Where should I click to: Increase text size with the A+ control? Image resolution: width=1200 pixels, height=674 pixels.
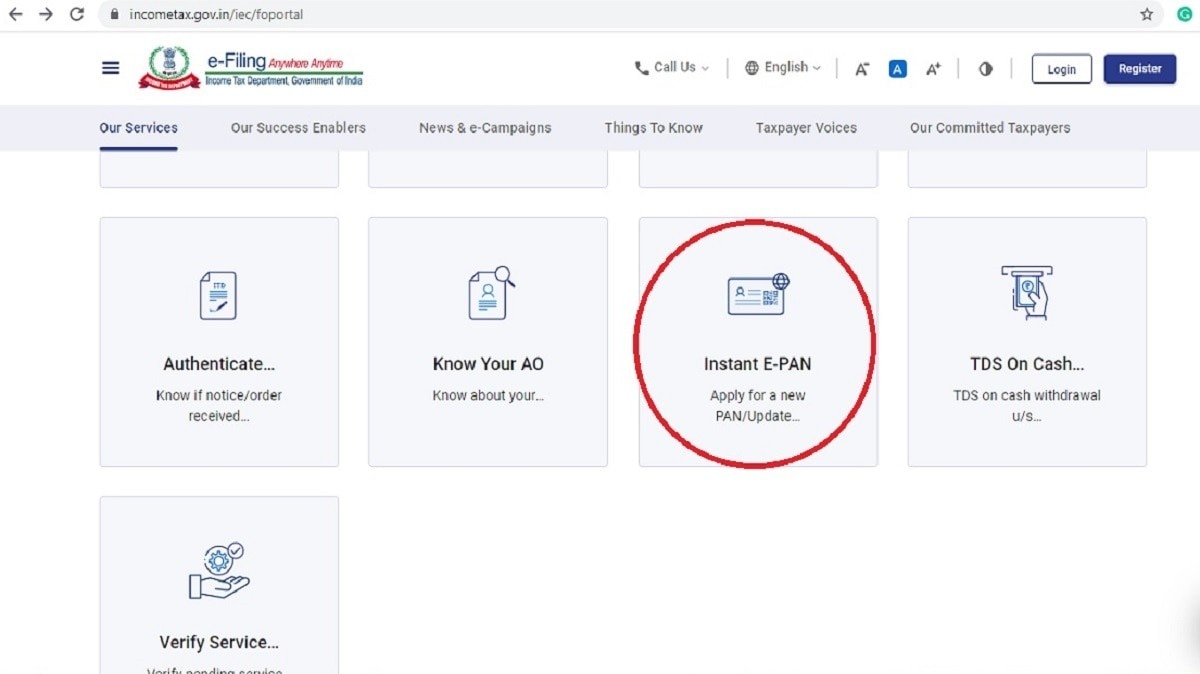933,68
